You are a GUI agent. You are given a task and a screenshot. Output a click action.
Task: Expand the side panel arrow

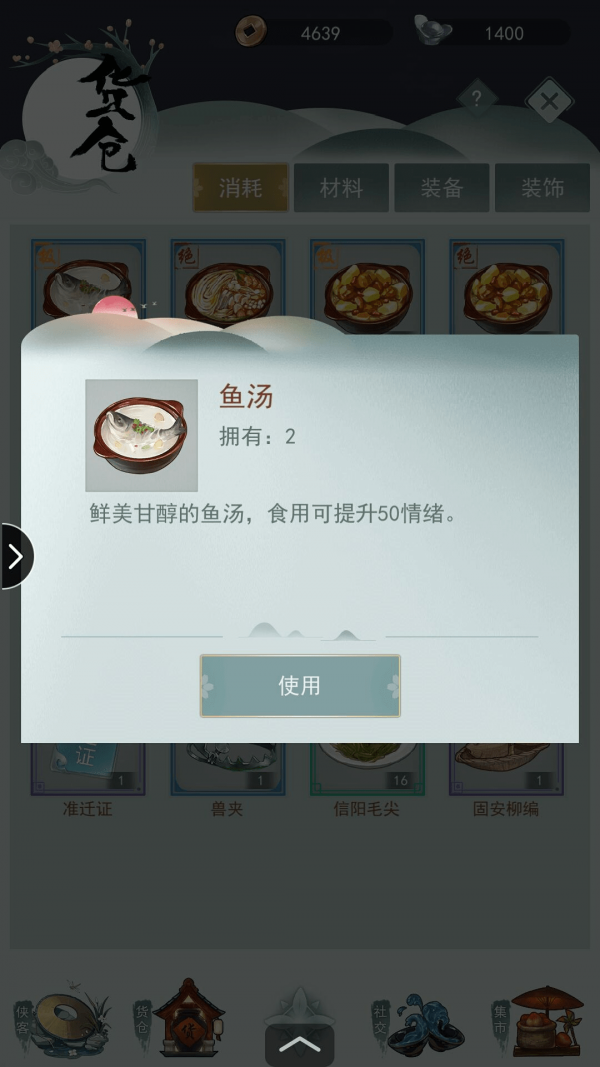tap(16, 557)
